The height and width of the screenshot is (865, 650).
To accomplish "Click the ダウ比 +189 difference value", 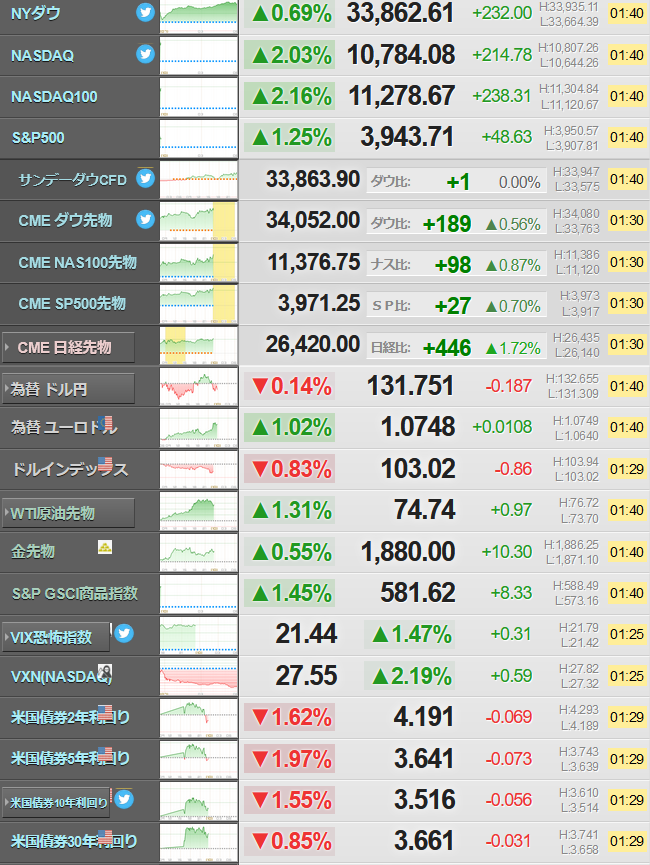I will coord(447,224).
